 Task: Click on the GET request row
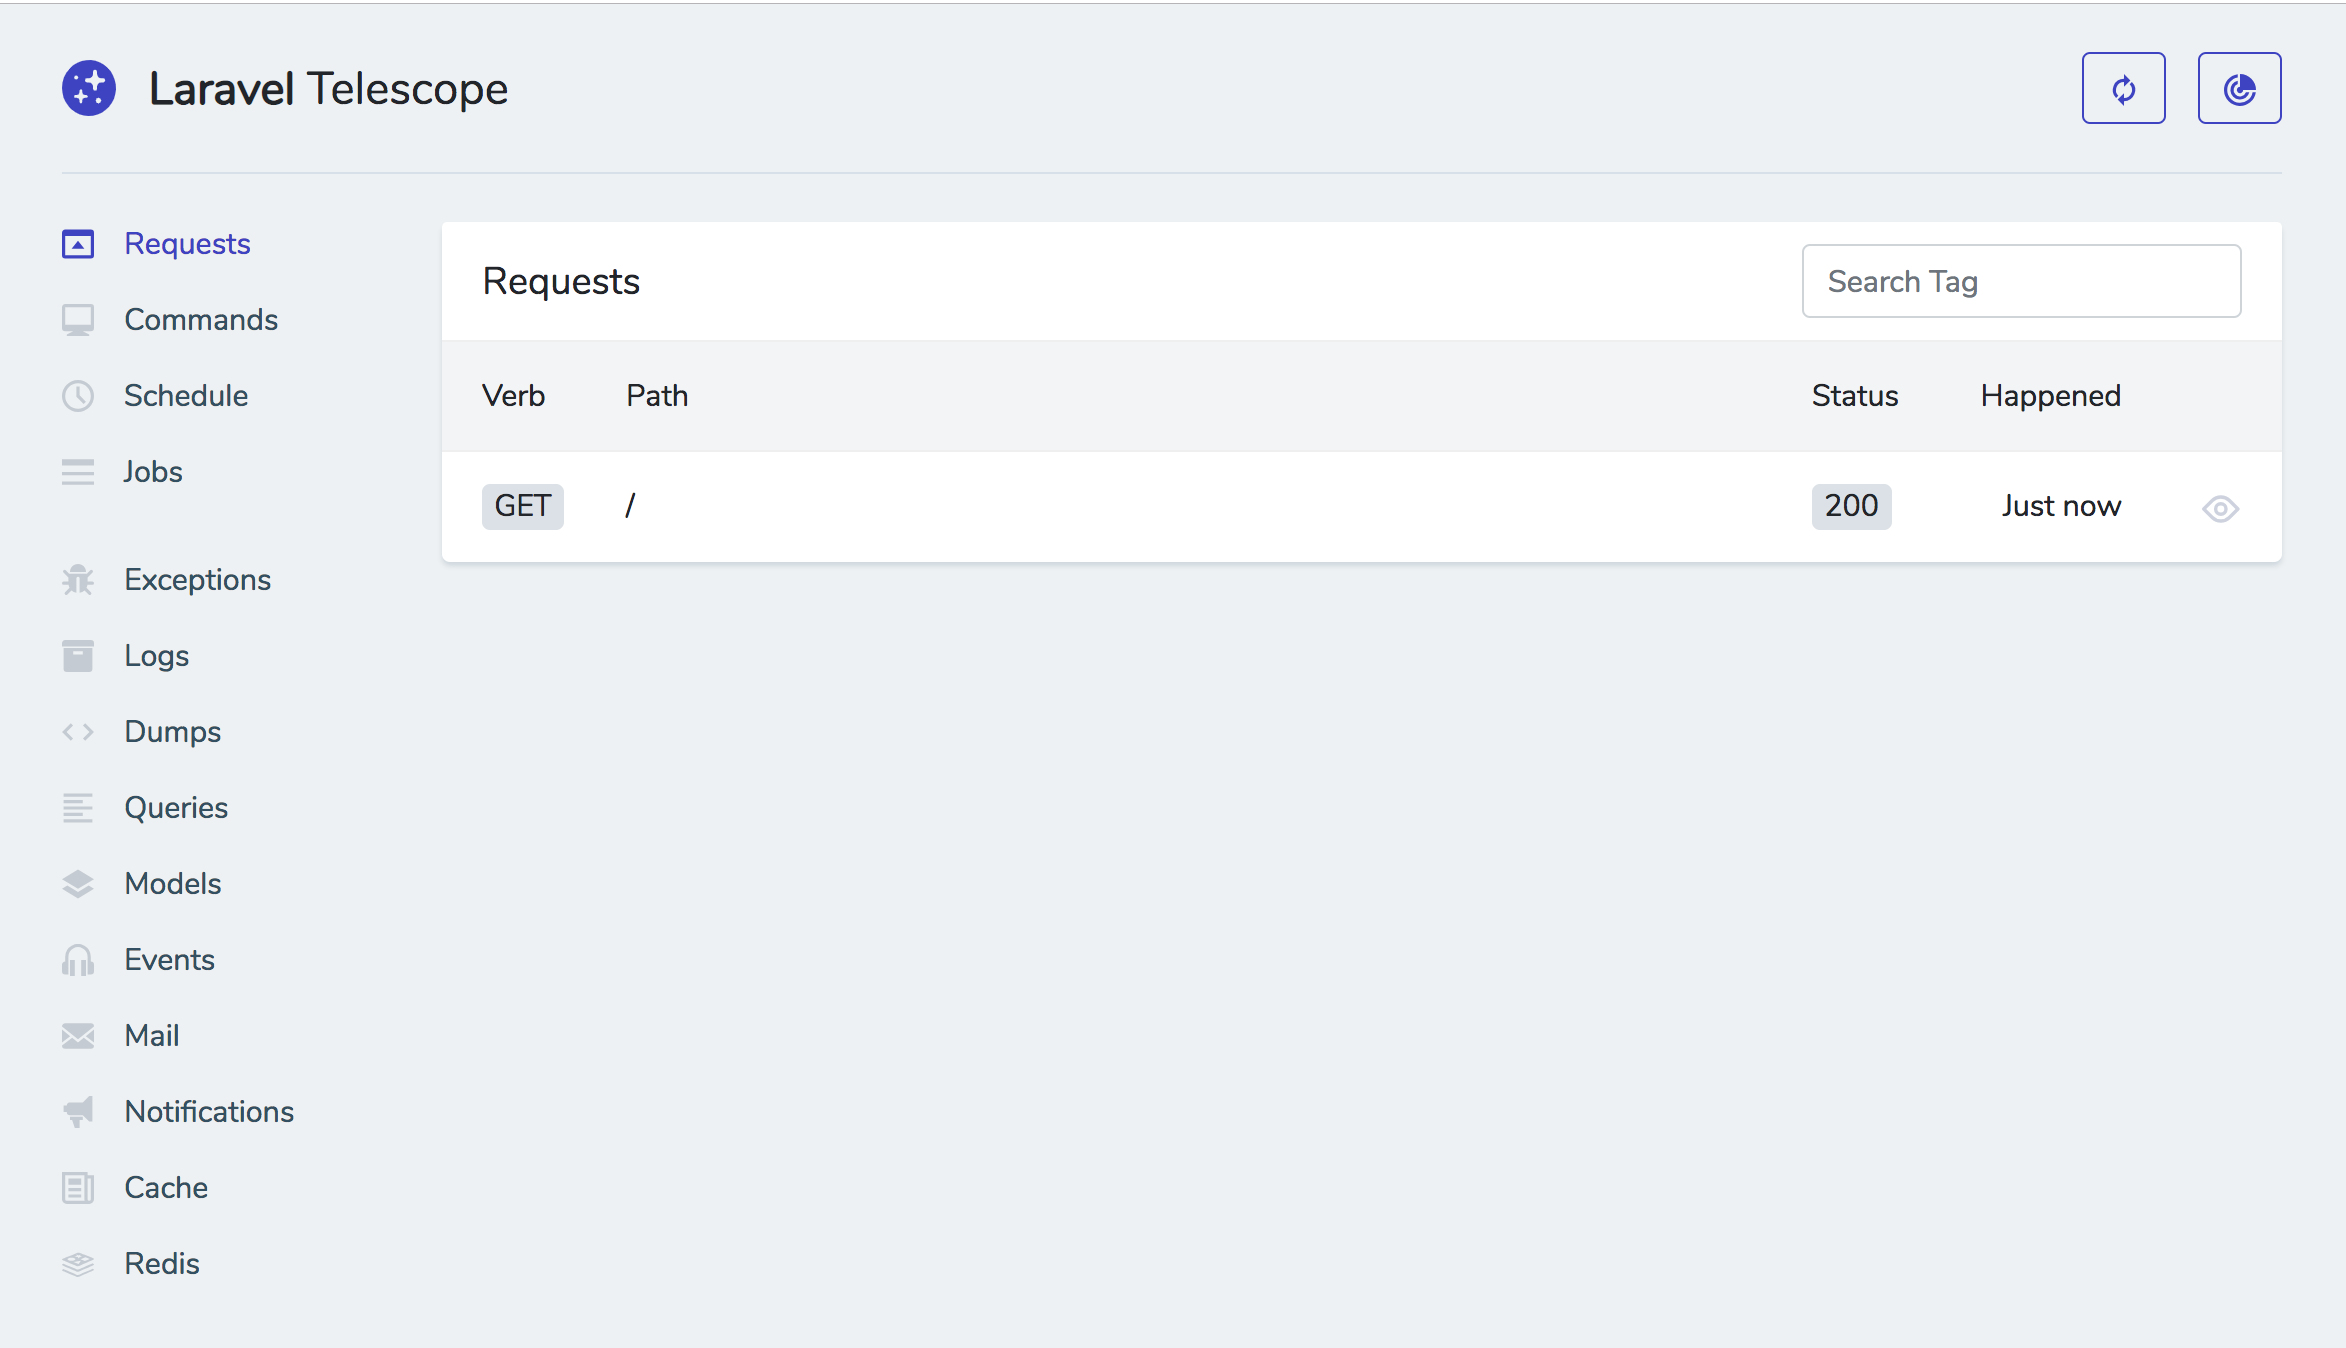pos(1362,506)
